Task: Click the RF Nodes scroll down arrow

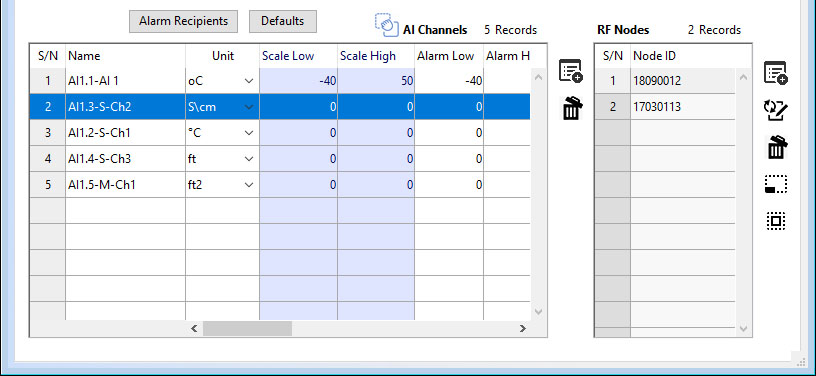Action: pos(743,329)
